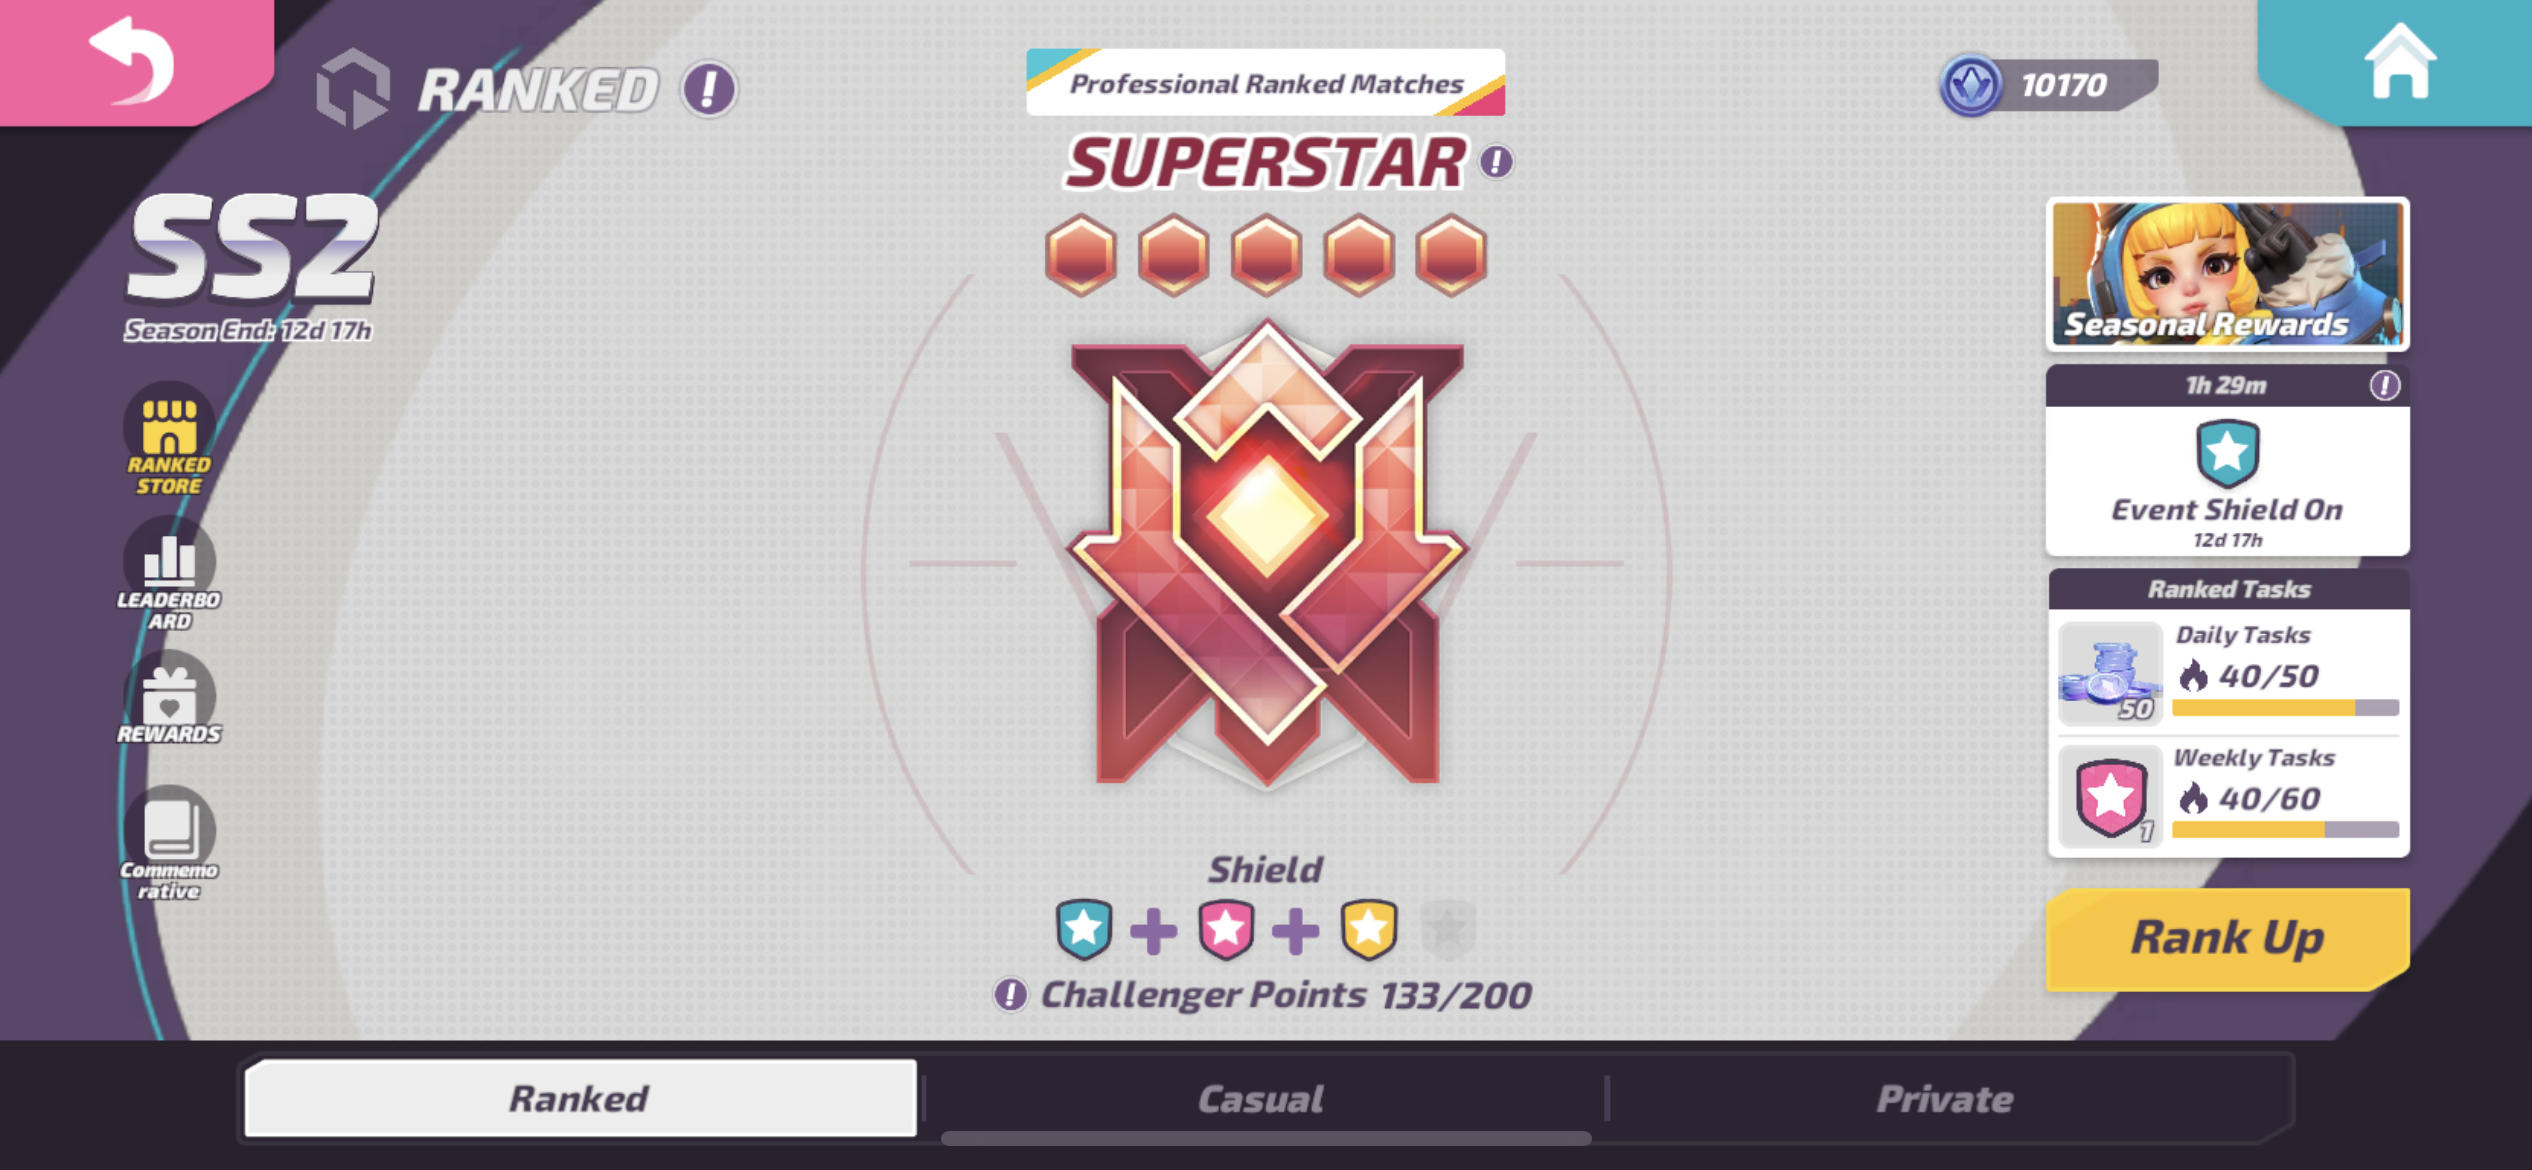The height and width of the screenshot is (1170, 2532).
Task: Tap the pink back arrow button
Action: 135,60
